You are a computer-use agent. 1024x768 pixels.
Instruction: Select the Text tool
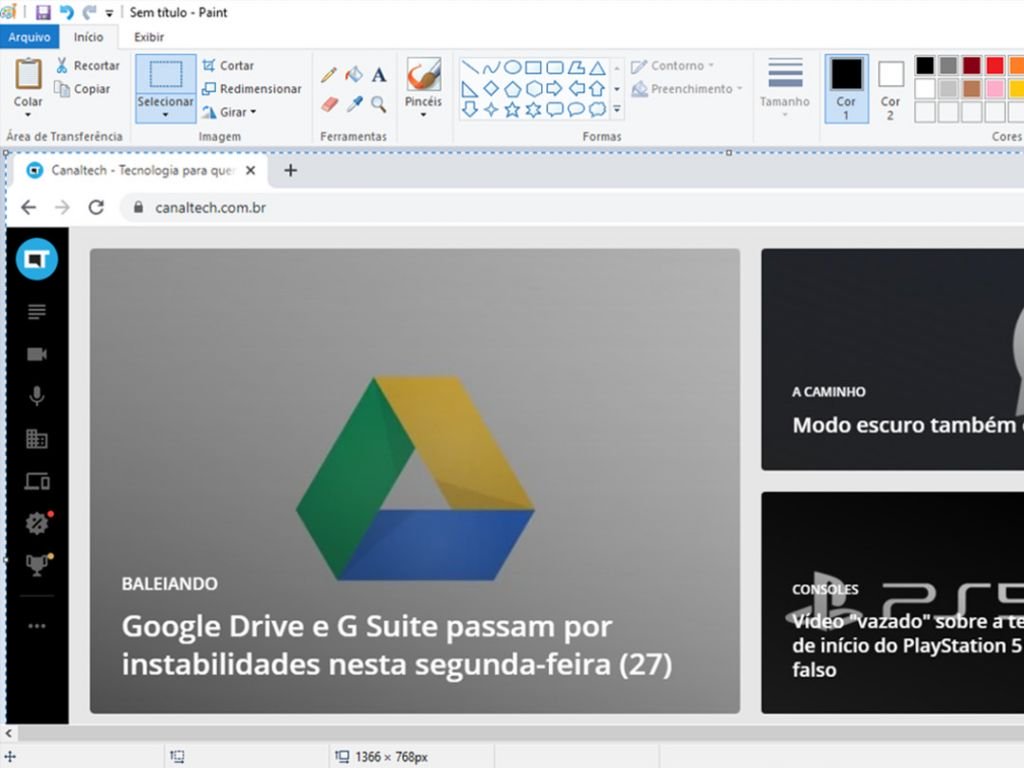point(379,74)
